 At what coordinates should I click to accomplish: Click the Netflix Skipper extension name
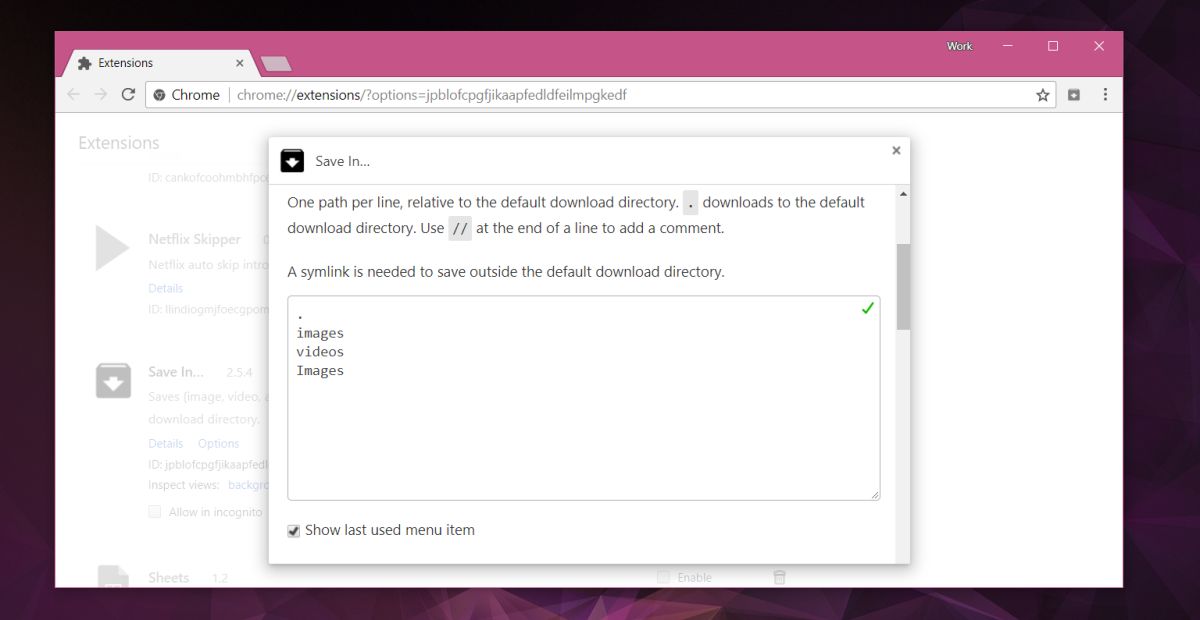(x=195, y=240)
